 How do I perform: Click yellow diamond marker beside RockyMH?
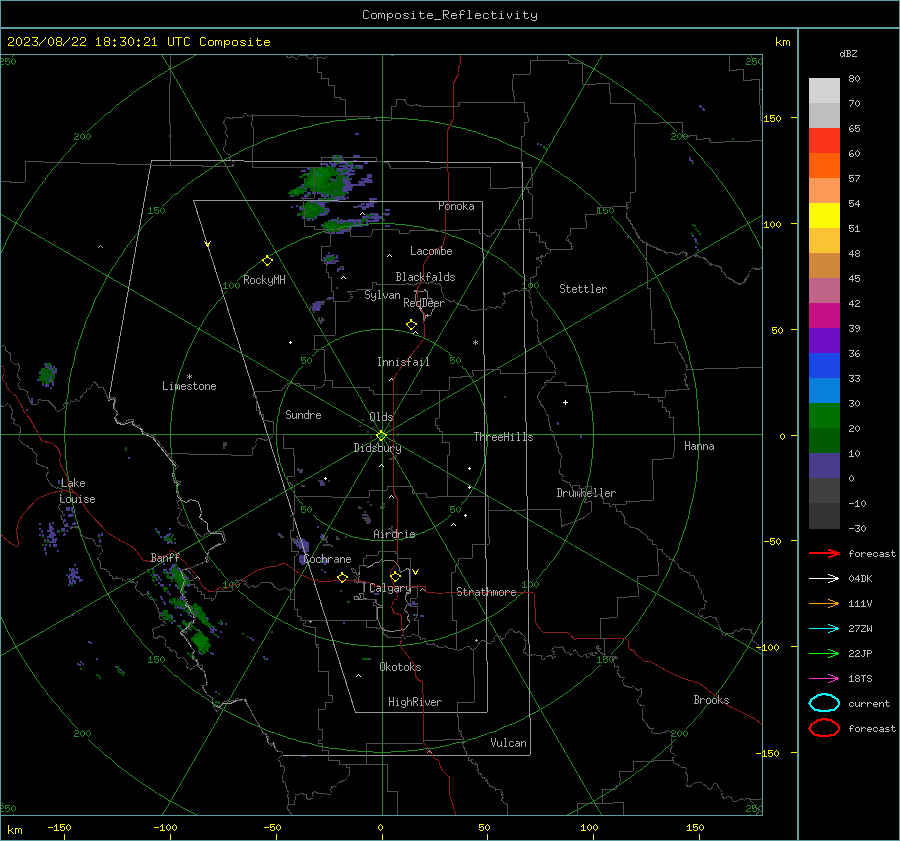267,261
